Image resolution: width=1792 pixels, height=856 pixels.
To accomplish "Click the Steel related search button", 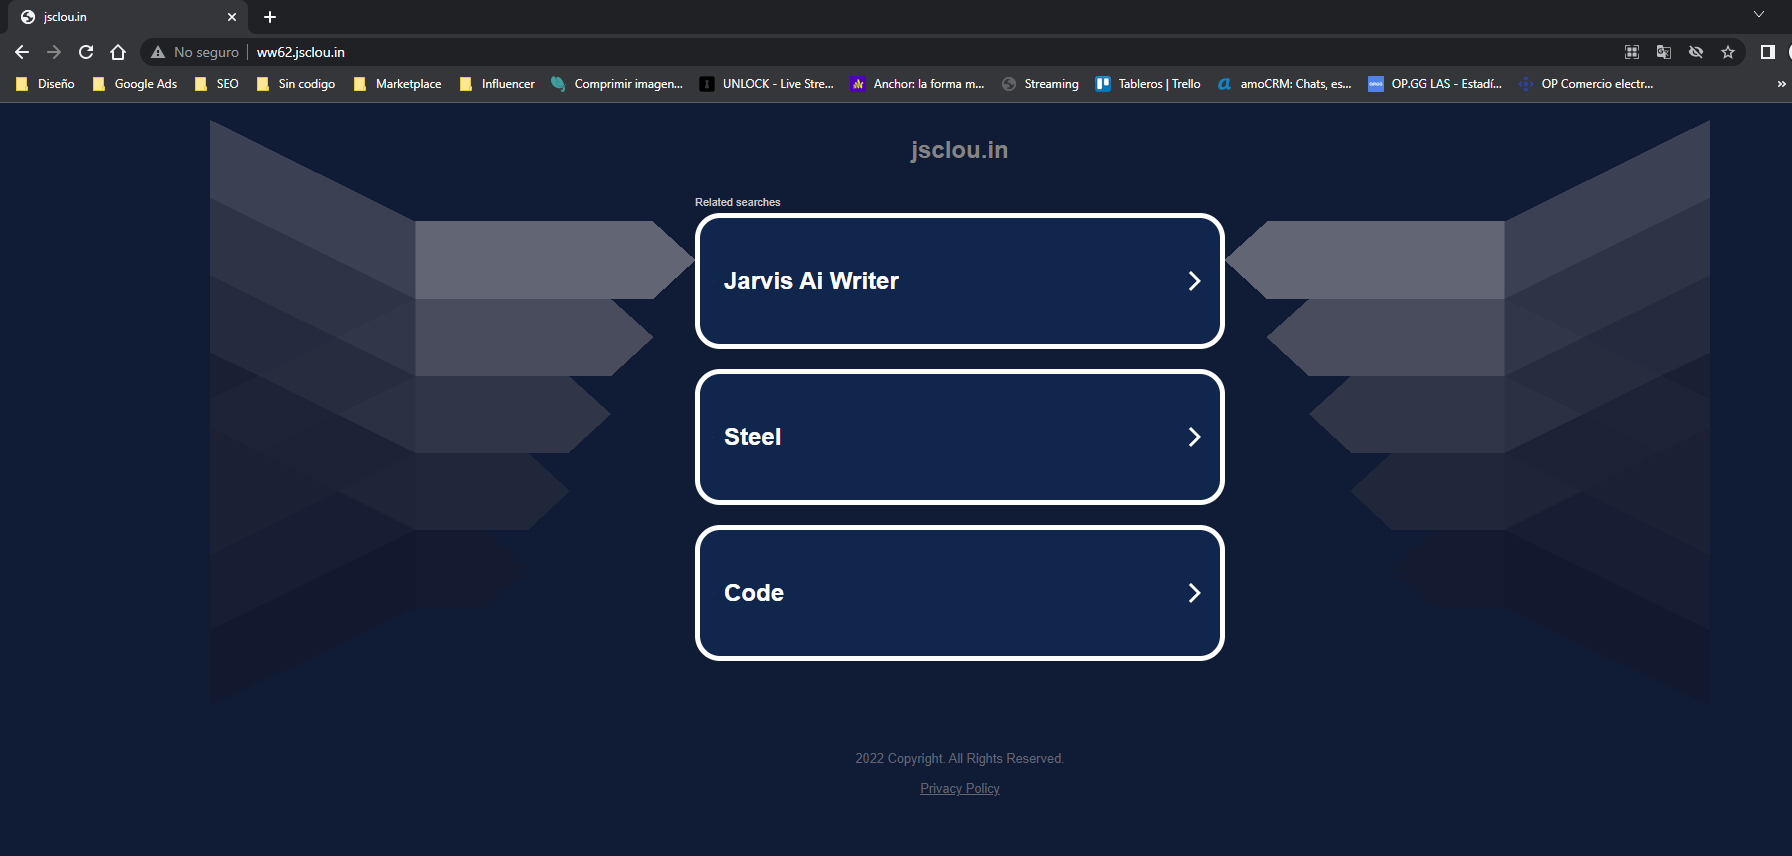I will [x=960, y=437].
